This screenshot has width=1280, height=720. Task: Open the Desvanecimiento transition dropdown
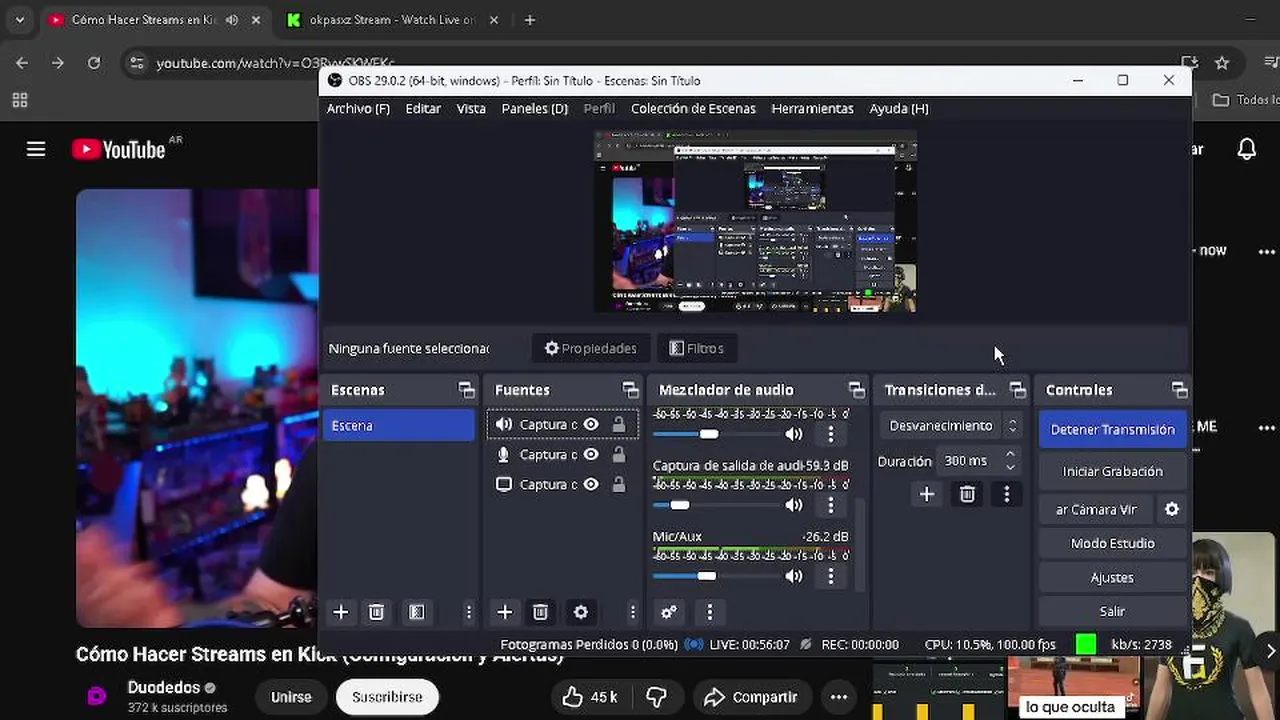(x=953, y=426)
